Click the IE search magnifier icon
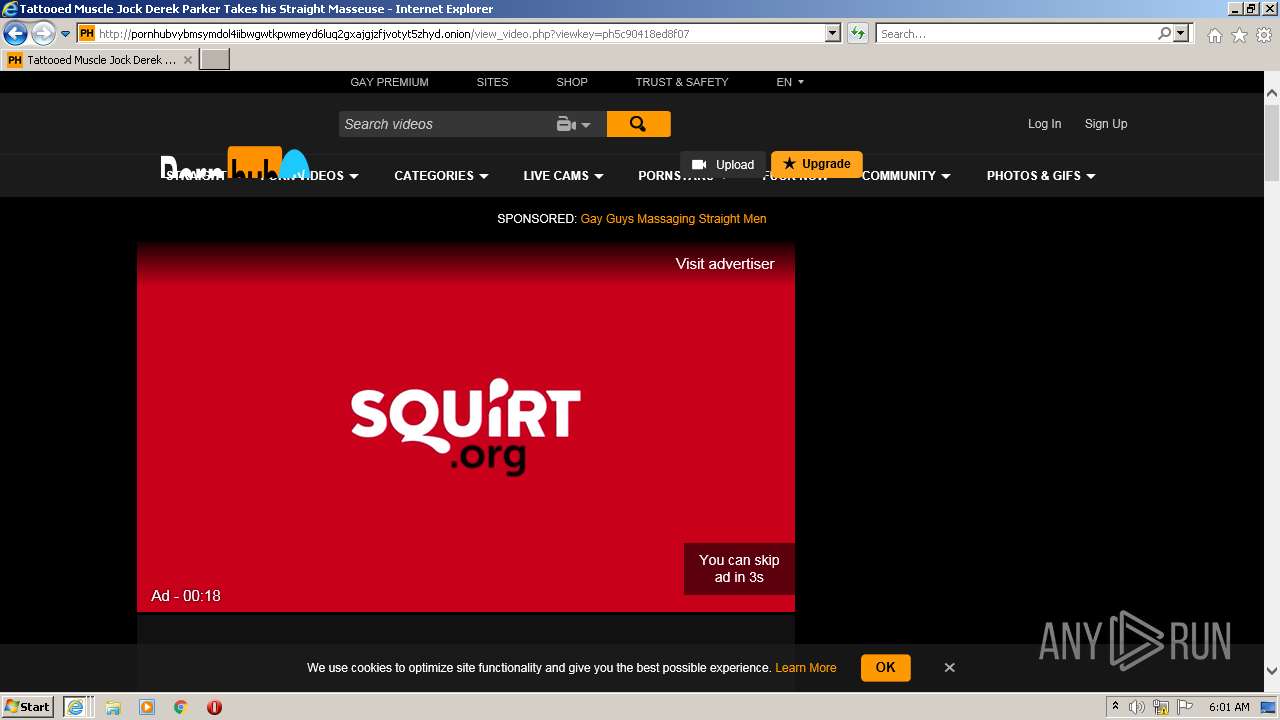1280x720 pixels. point(1164,33)
